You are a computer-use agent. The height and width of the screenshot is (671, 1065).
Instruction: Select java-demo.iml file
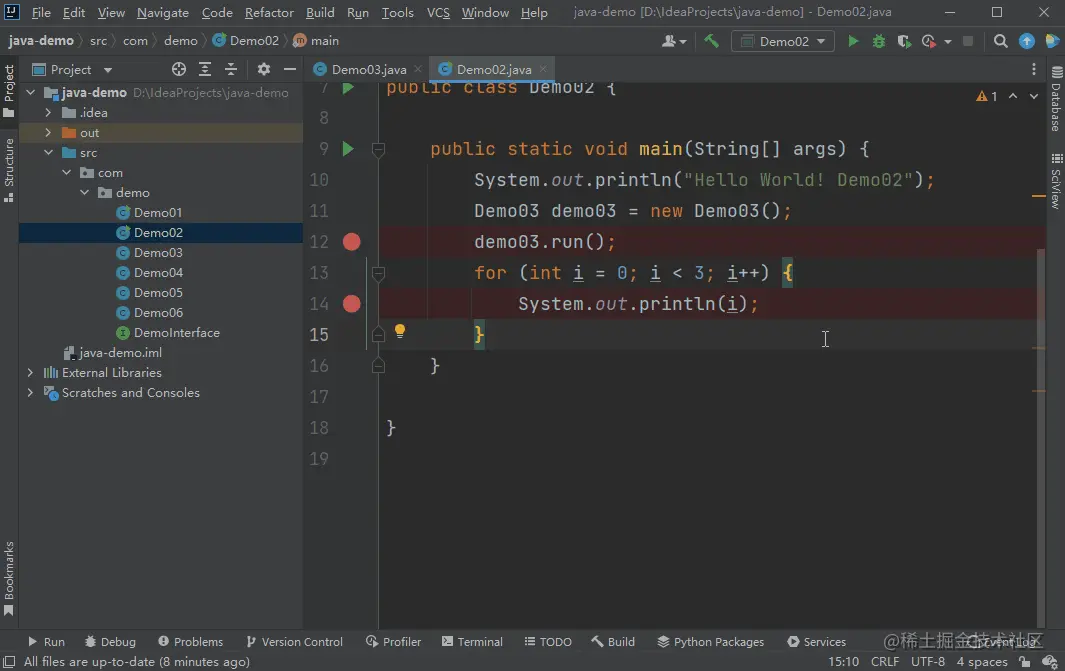(120, 352)
